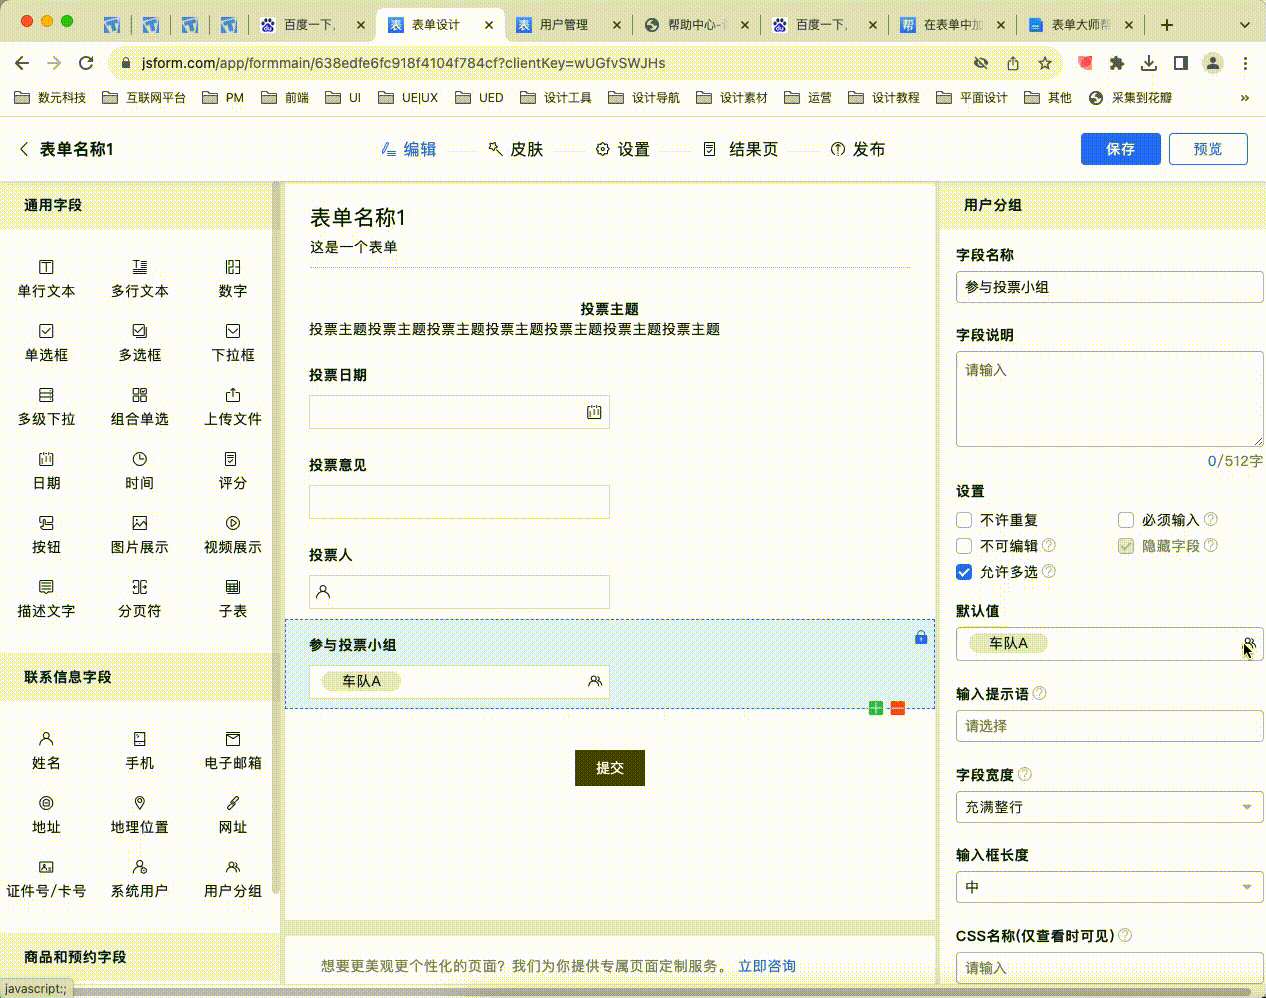Open the 立即咨询 link
1266x998 pixels.
tap(766, 966)
